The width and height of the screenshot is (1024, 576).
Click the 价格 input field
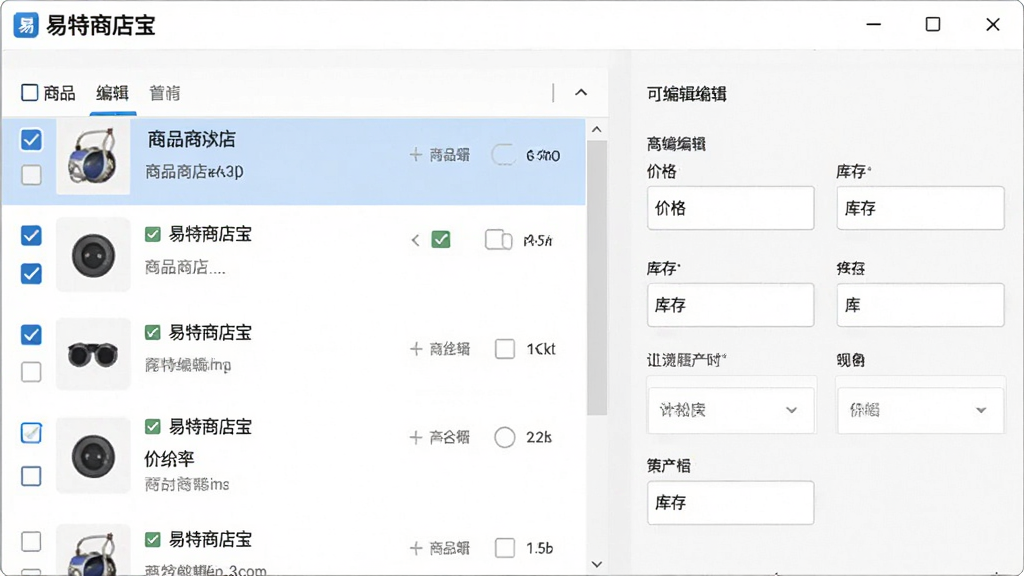click(730, 208)
